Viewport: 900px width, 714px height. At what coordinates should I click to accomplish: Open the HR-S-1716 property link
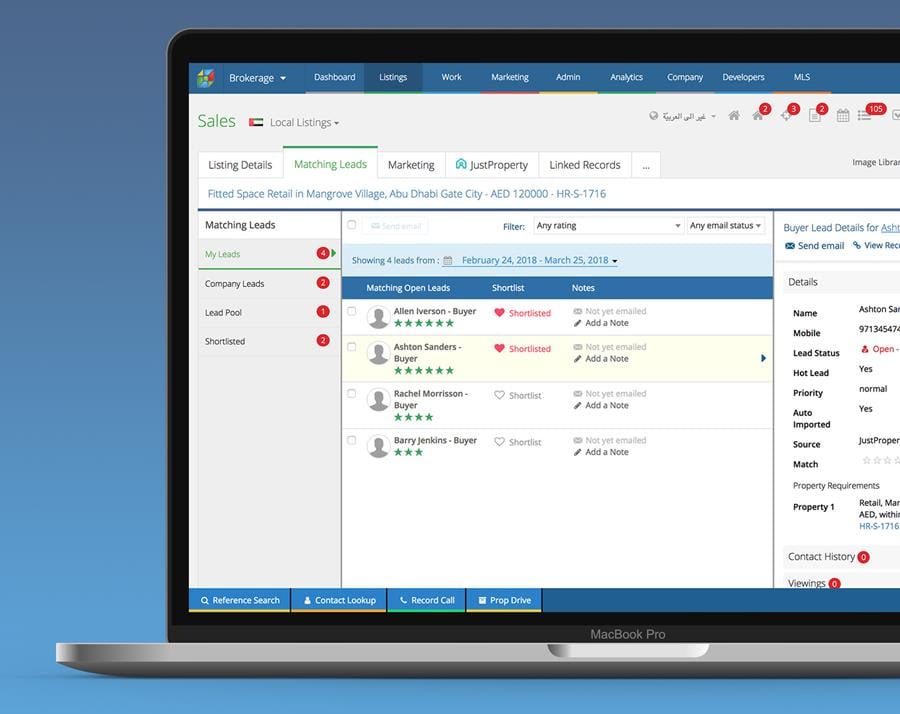pos(879,526)
